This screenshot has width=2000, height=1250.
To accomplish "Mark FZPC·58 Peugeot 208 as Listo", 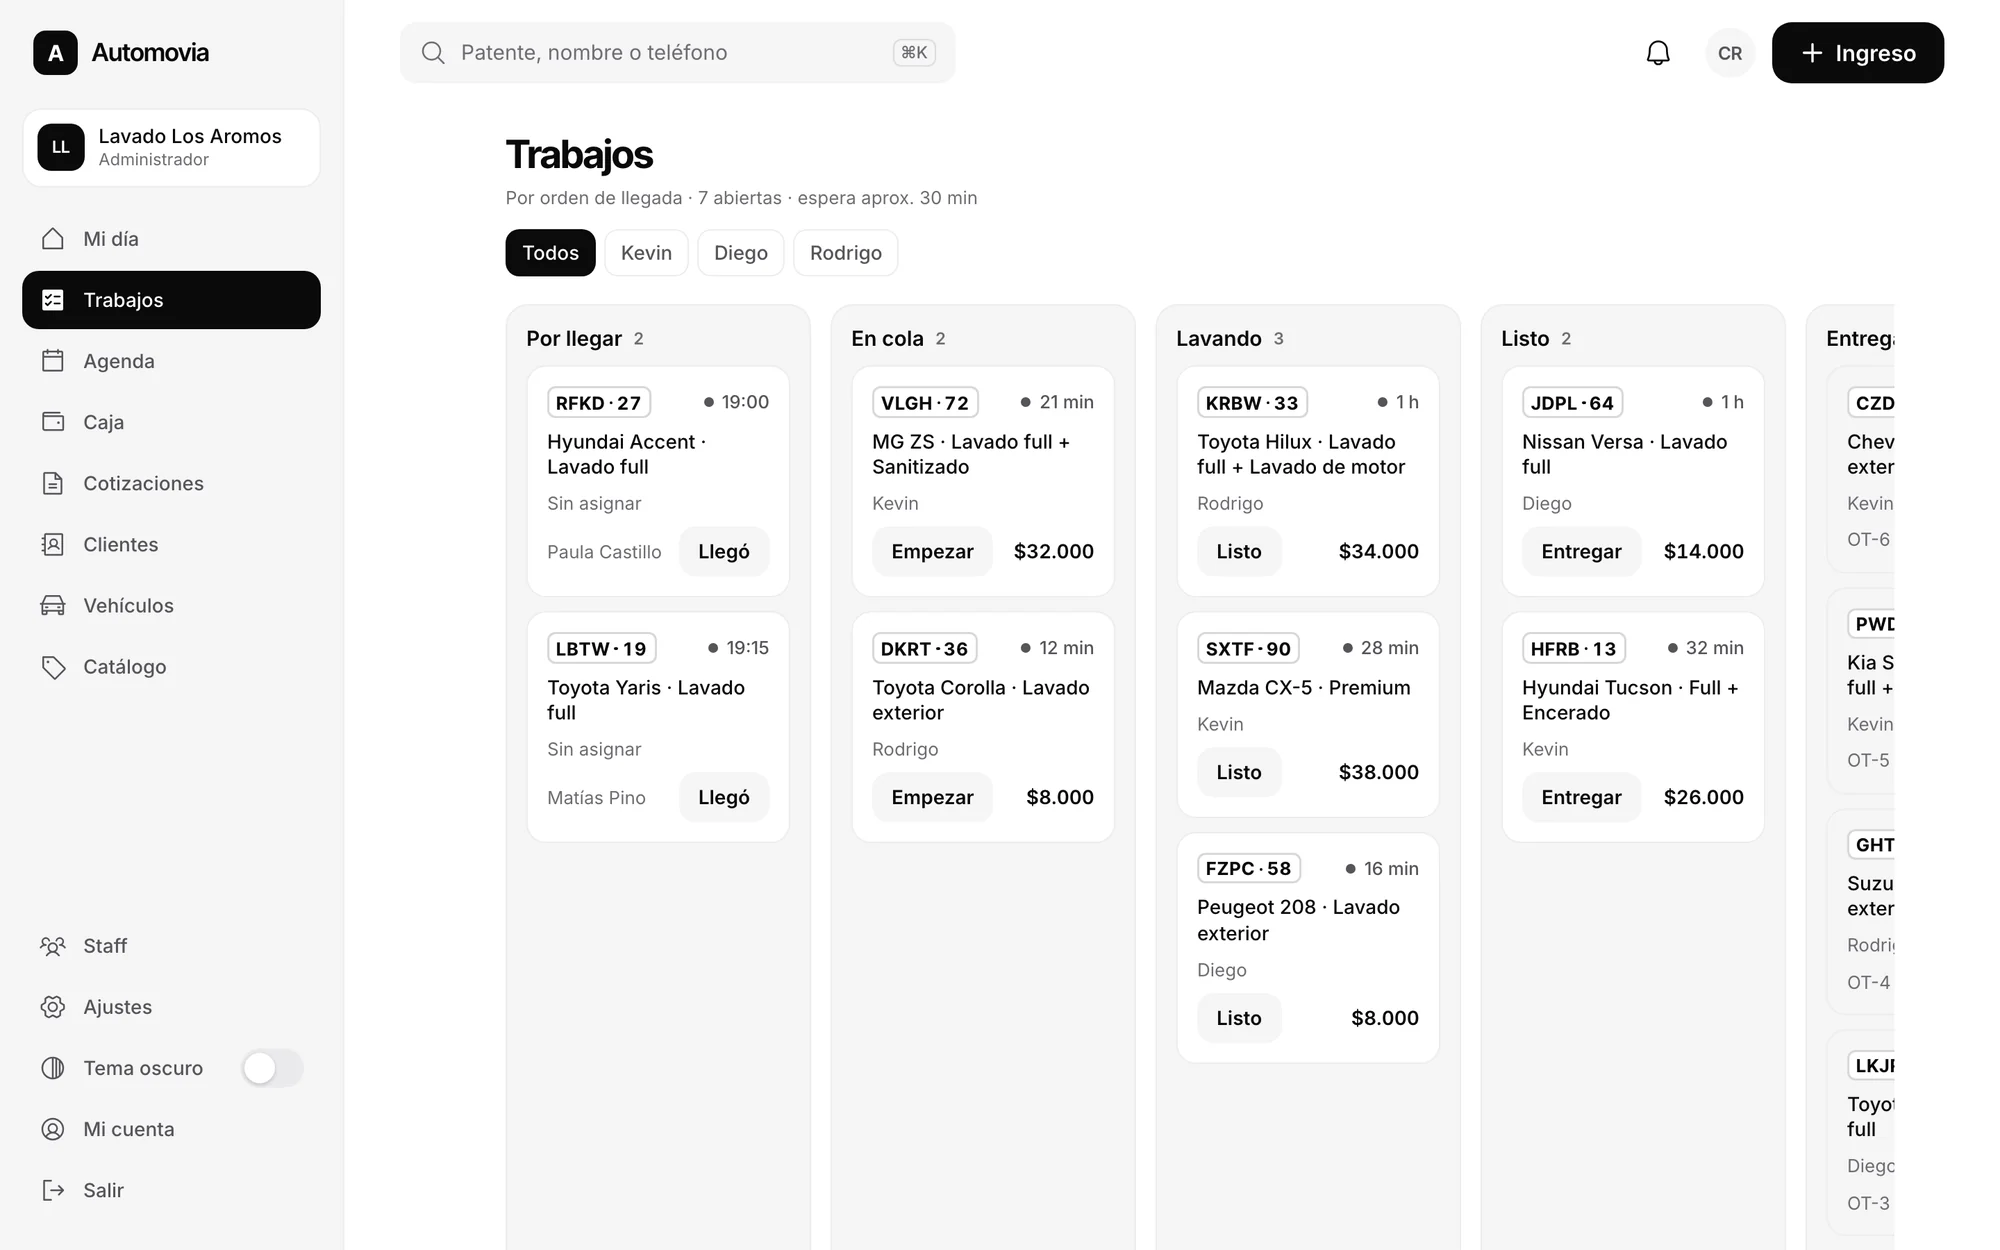I will pyautogui.click(x=1239, y=1018).
